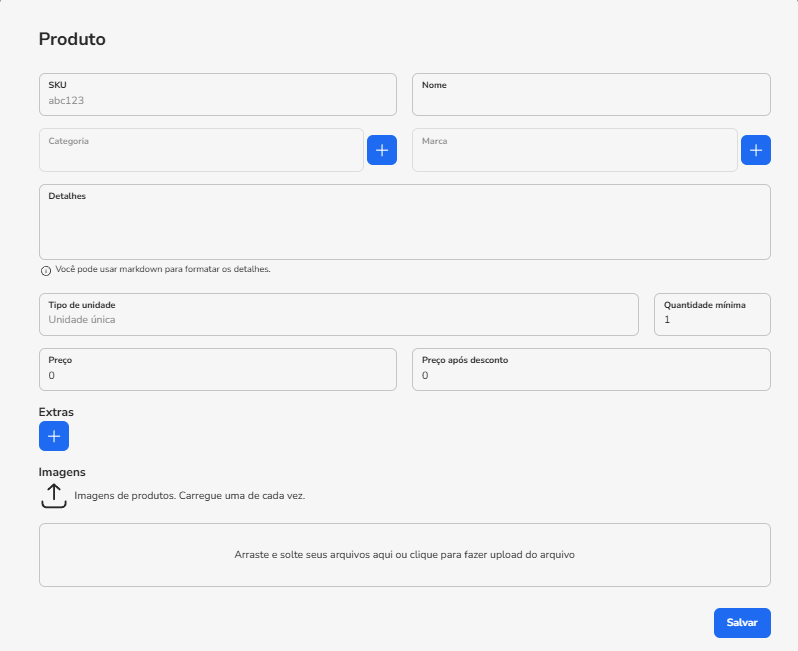Click the Imagens section label
The image size is (798, 651).
[x=62, y=472]
